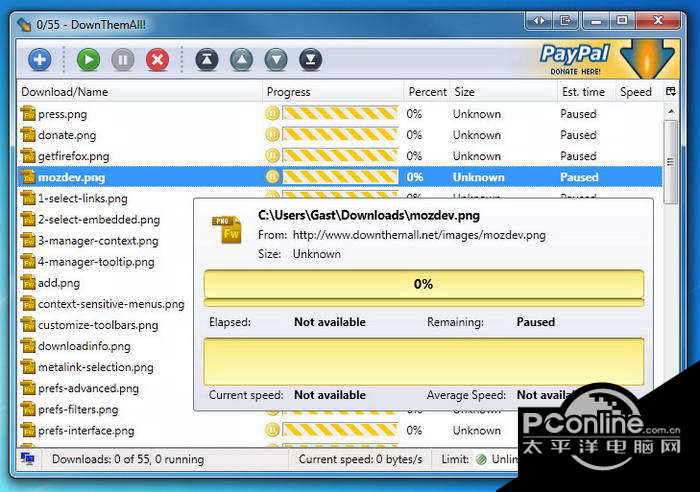Select 2-select-embedded.png entry
Image resolution: width=700 pixels, height=492 pixels.
click(99, 219)
